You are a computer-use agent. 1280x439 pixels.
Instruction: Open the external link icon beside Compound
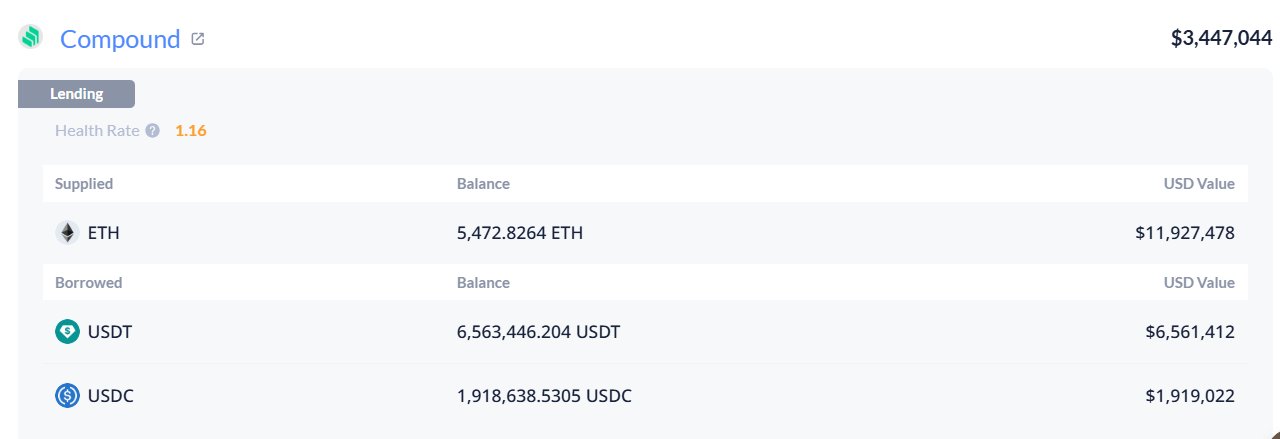[x=198, y=39]
